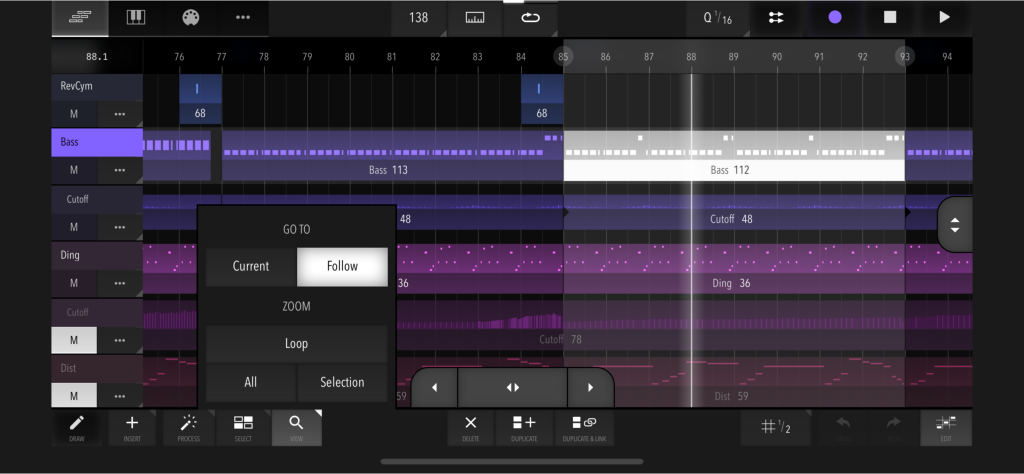
Task: Zoom to Loop region
Action: click(x=296, y=344)
